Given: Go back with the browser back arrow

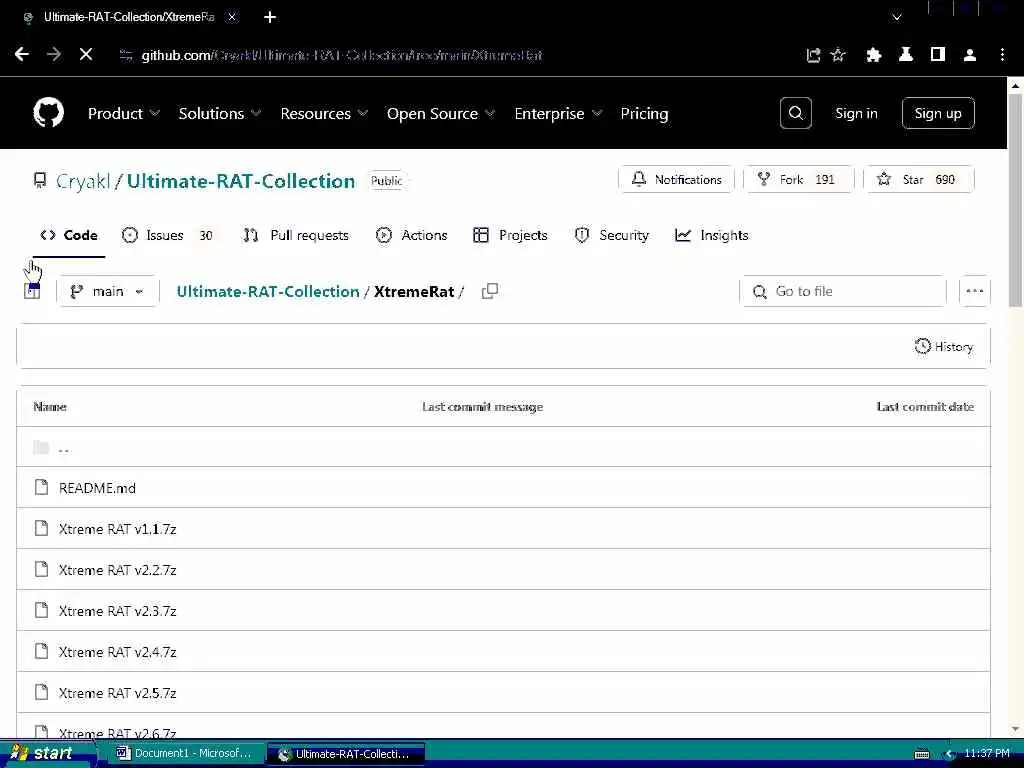Looking at the screenshot, I should coord(22,55).
